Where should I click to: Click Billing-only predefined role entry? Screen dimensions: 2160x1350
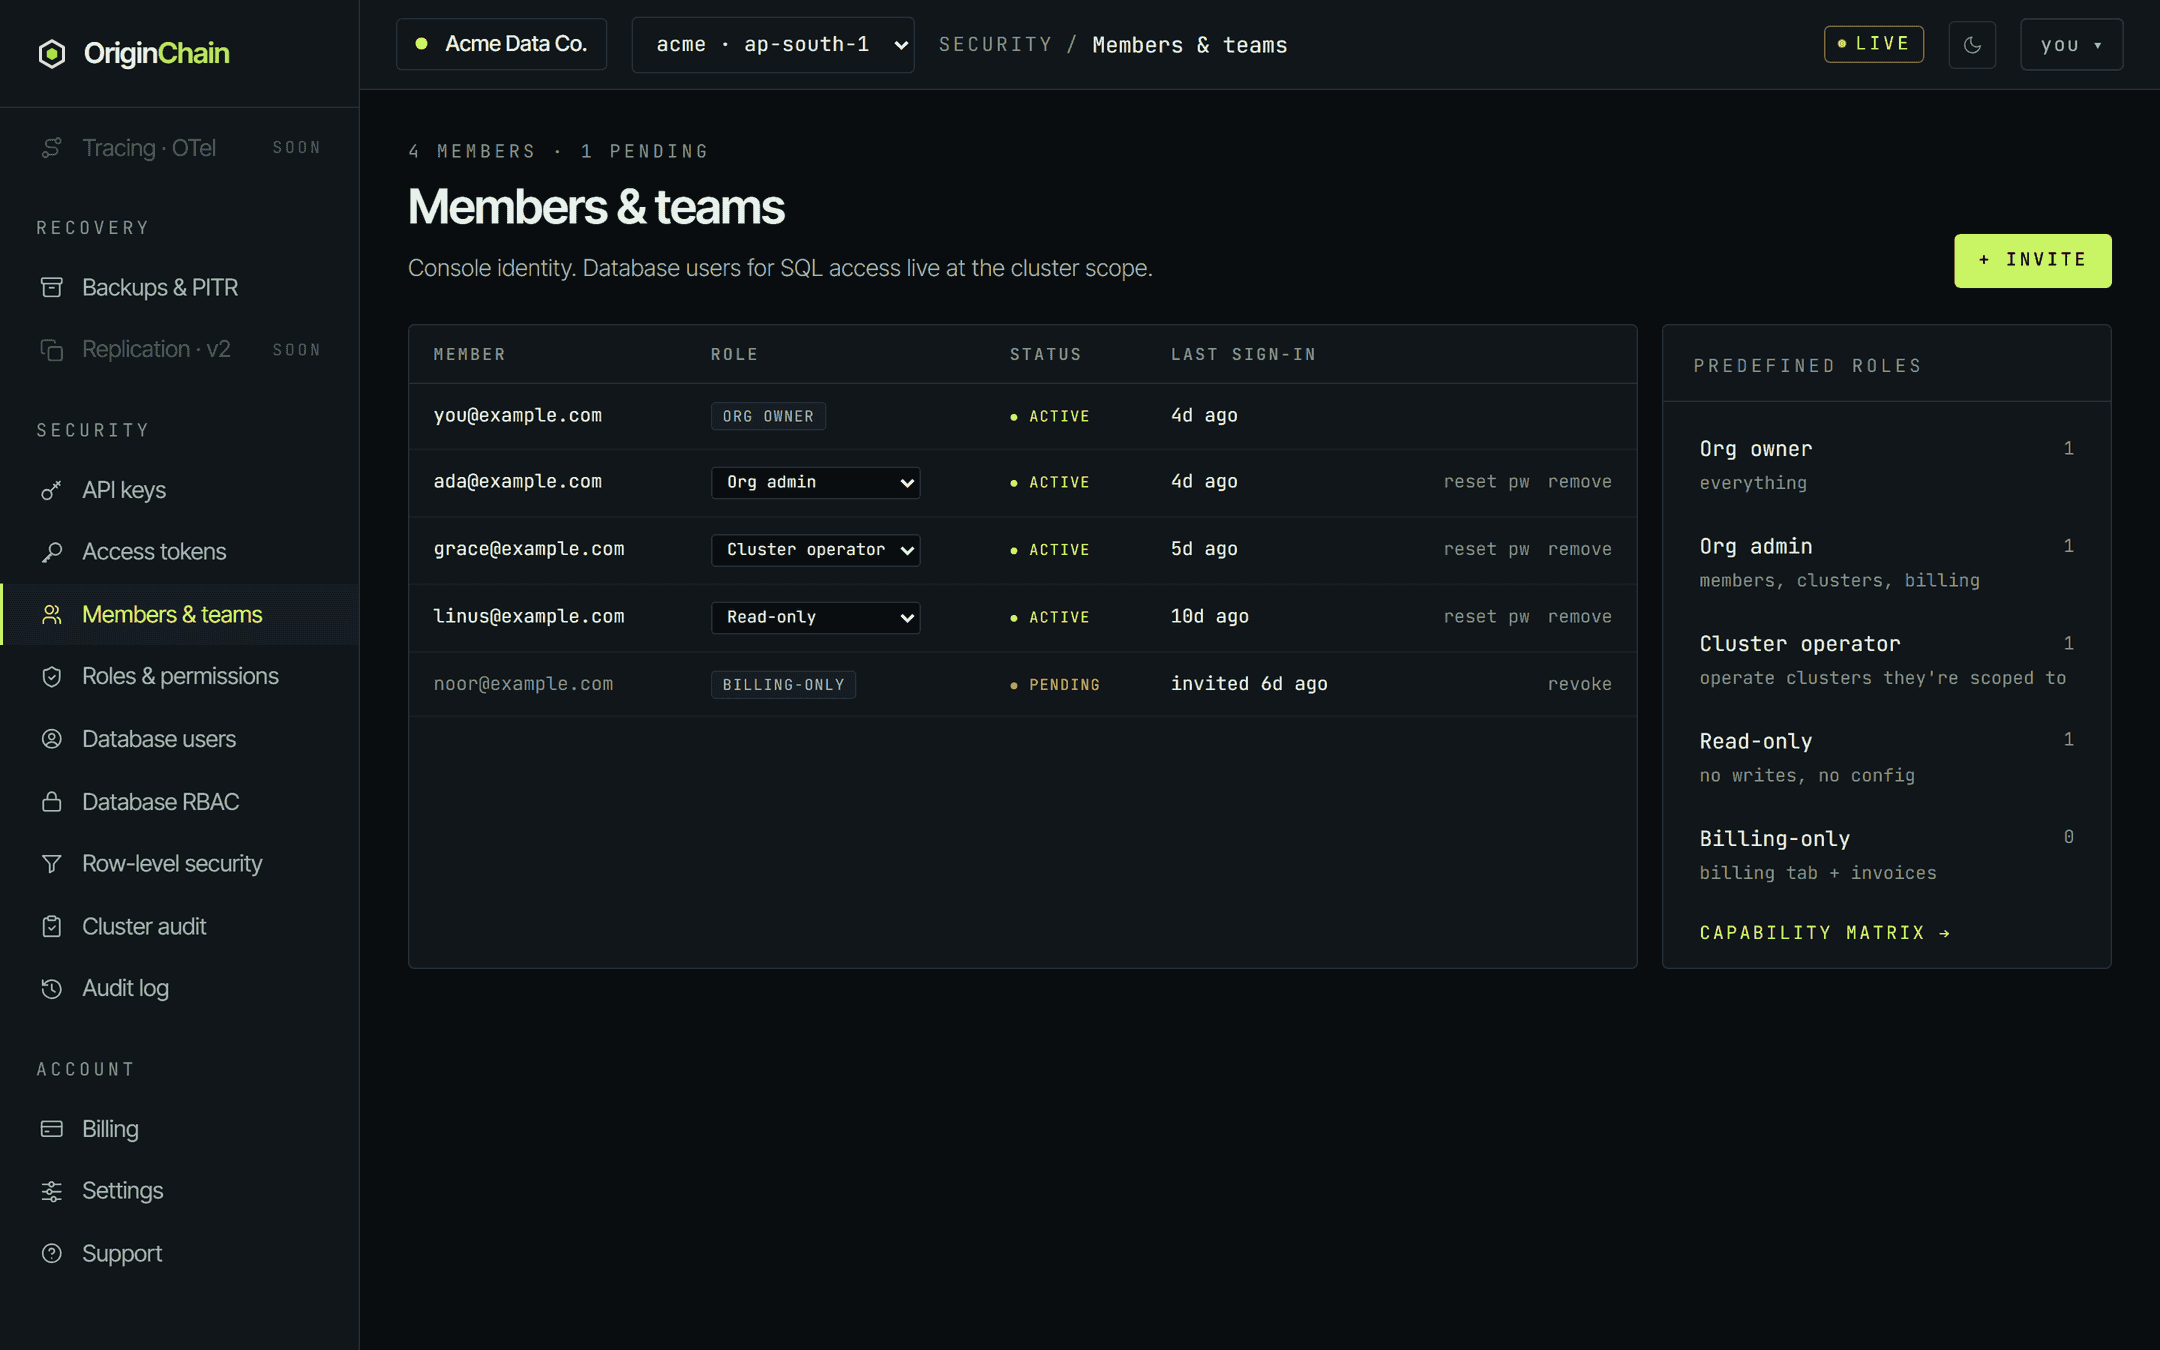coord(1886,855)
